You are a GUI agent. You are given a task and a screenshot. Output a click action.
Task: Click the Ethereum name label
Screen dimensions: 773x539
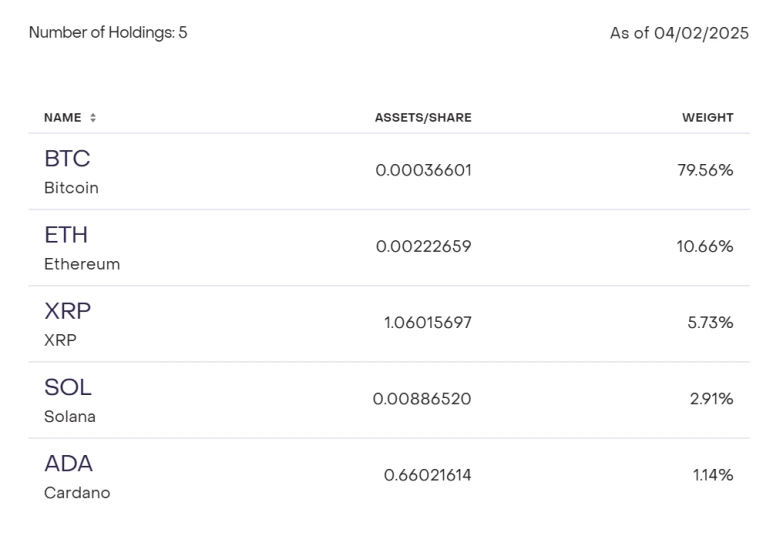tap(82, 264)
